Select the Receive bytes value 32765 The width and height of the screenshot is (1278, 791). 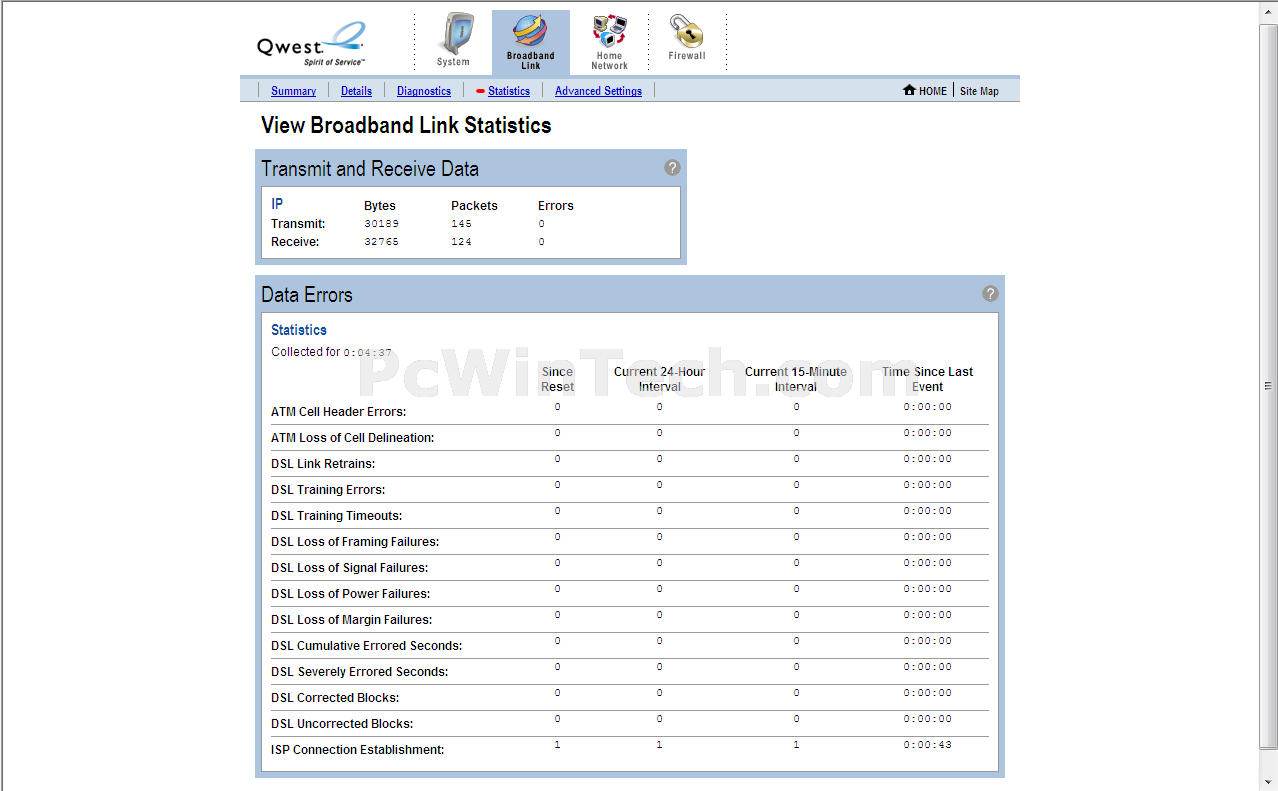(381, 242)
